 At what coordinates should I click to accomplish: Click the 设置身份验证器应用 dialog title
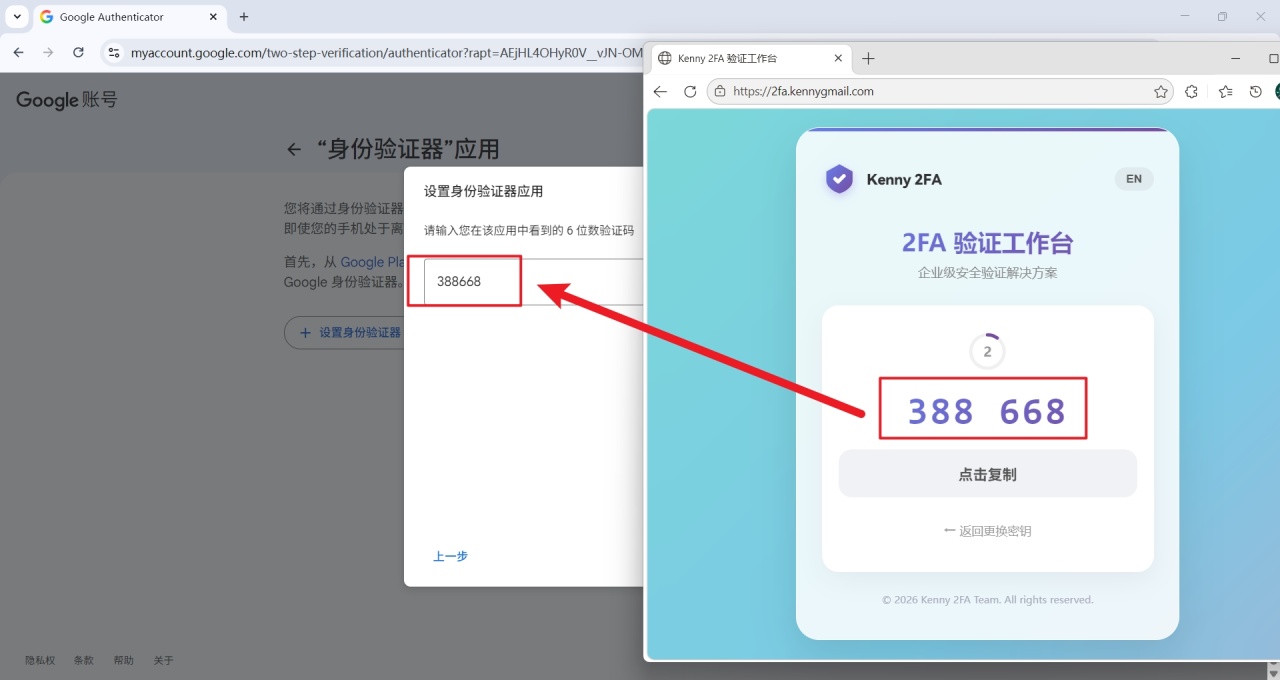pos(484,191)
